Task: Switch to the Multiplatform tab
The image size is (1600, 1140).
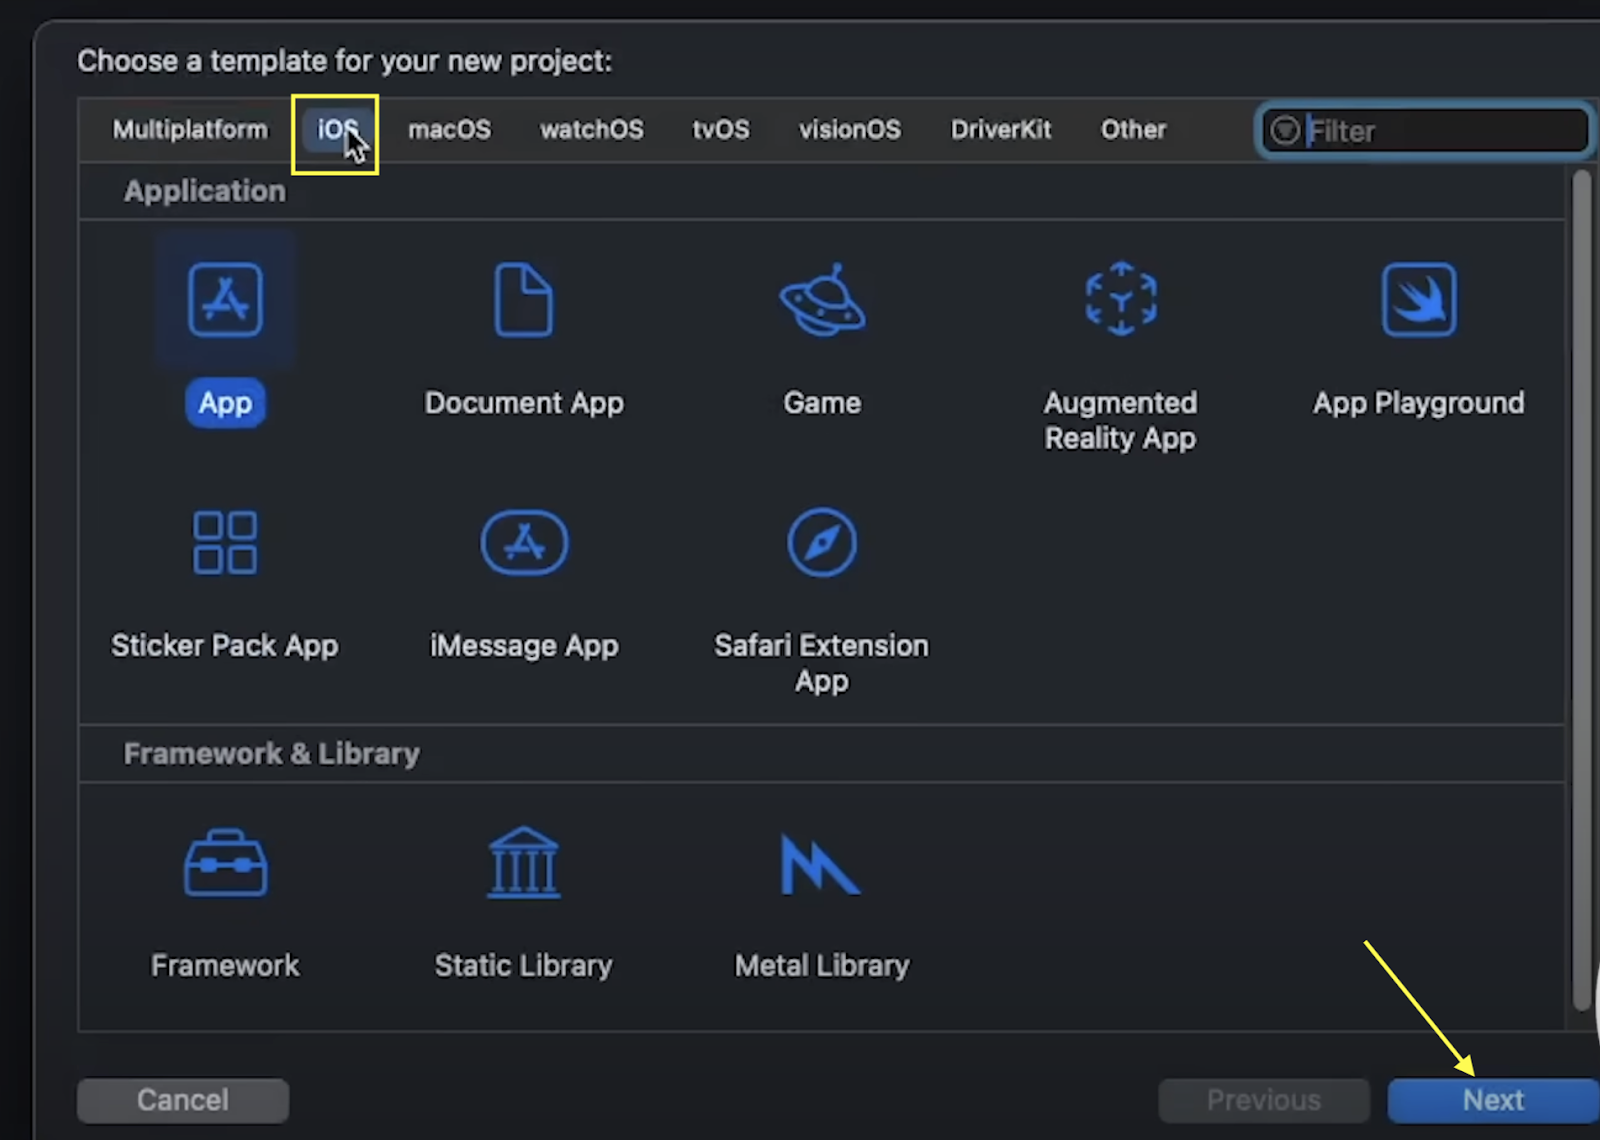Action: [190, 130]
